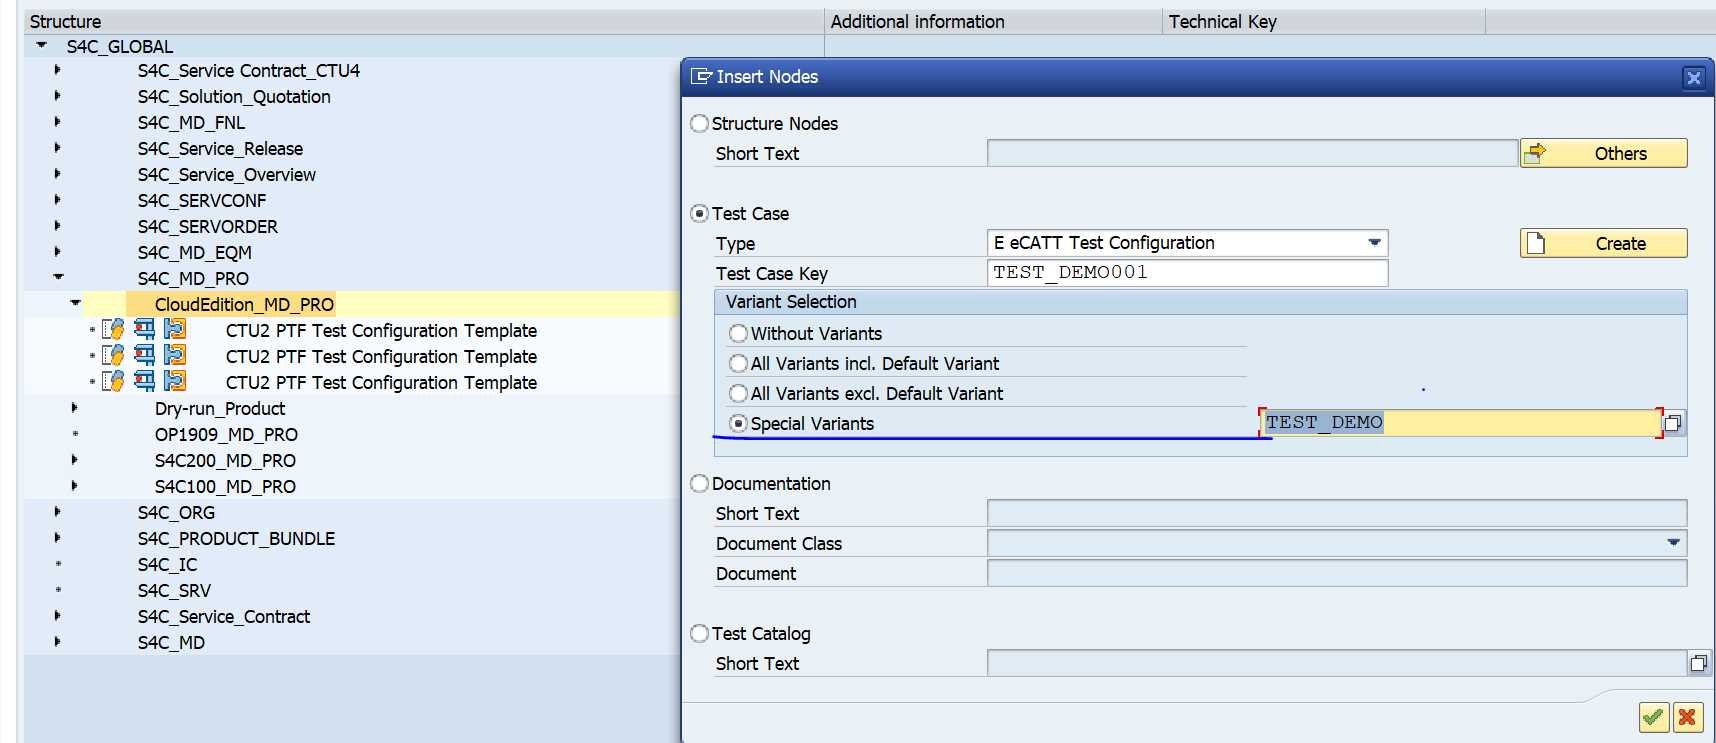Viewport: 1716px width, 743px height.
Task: Select S4C100_MD_PRO tree row
Action: (225, 487)
